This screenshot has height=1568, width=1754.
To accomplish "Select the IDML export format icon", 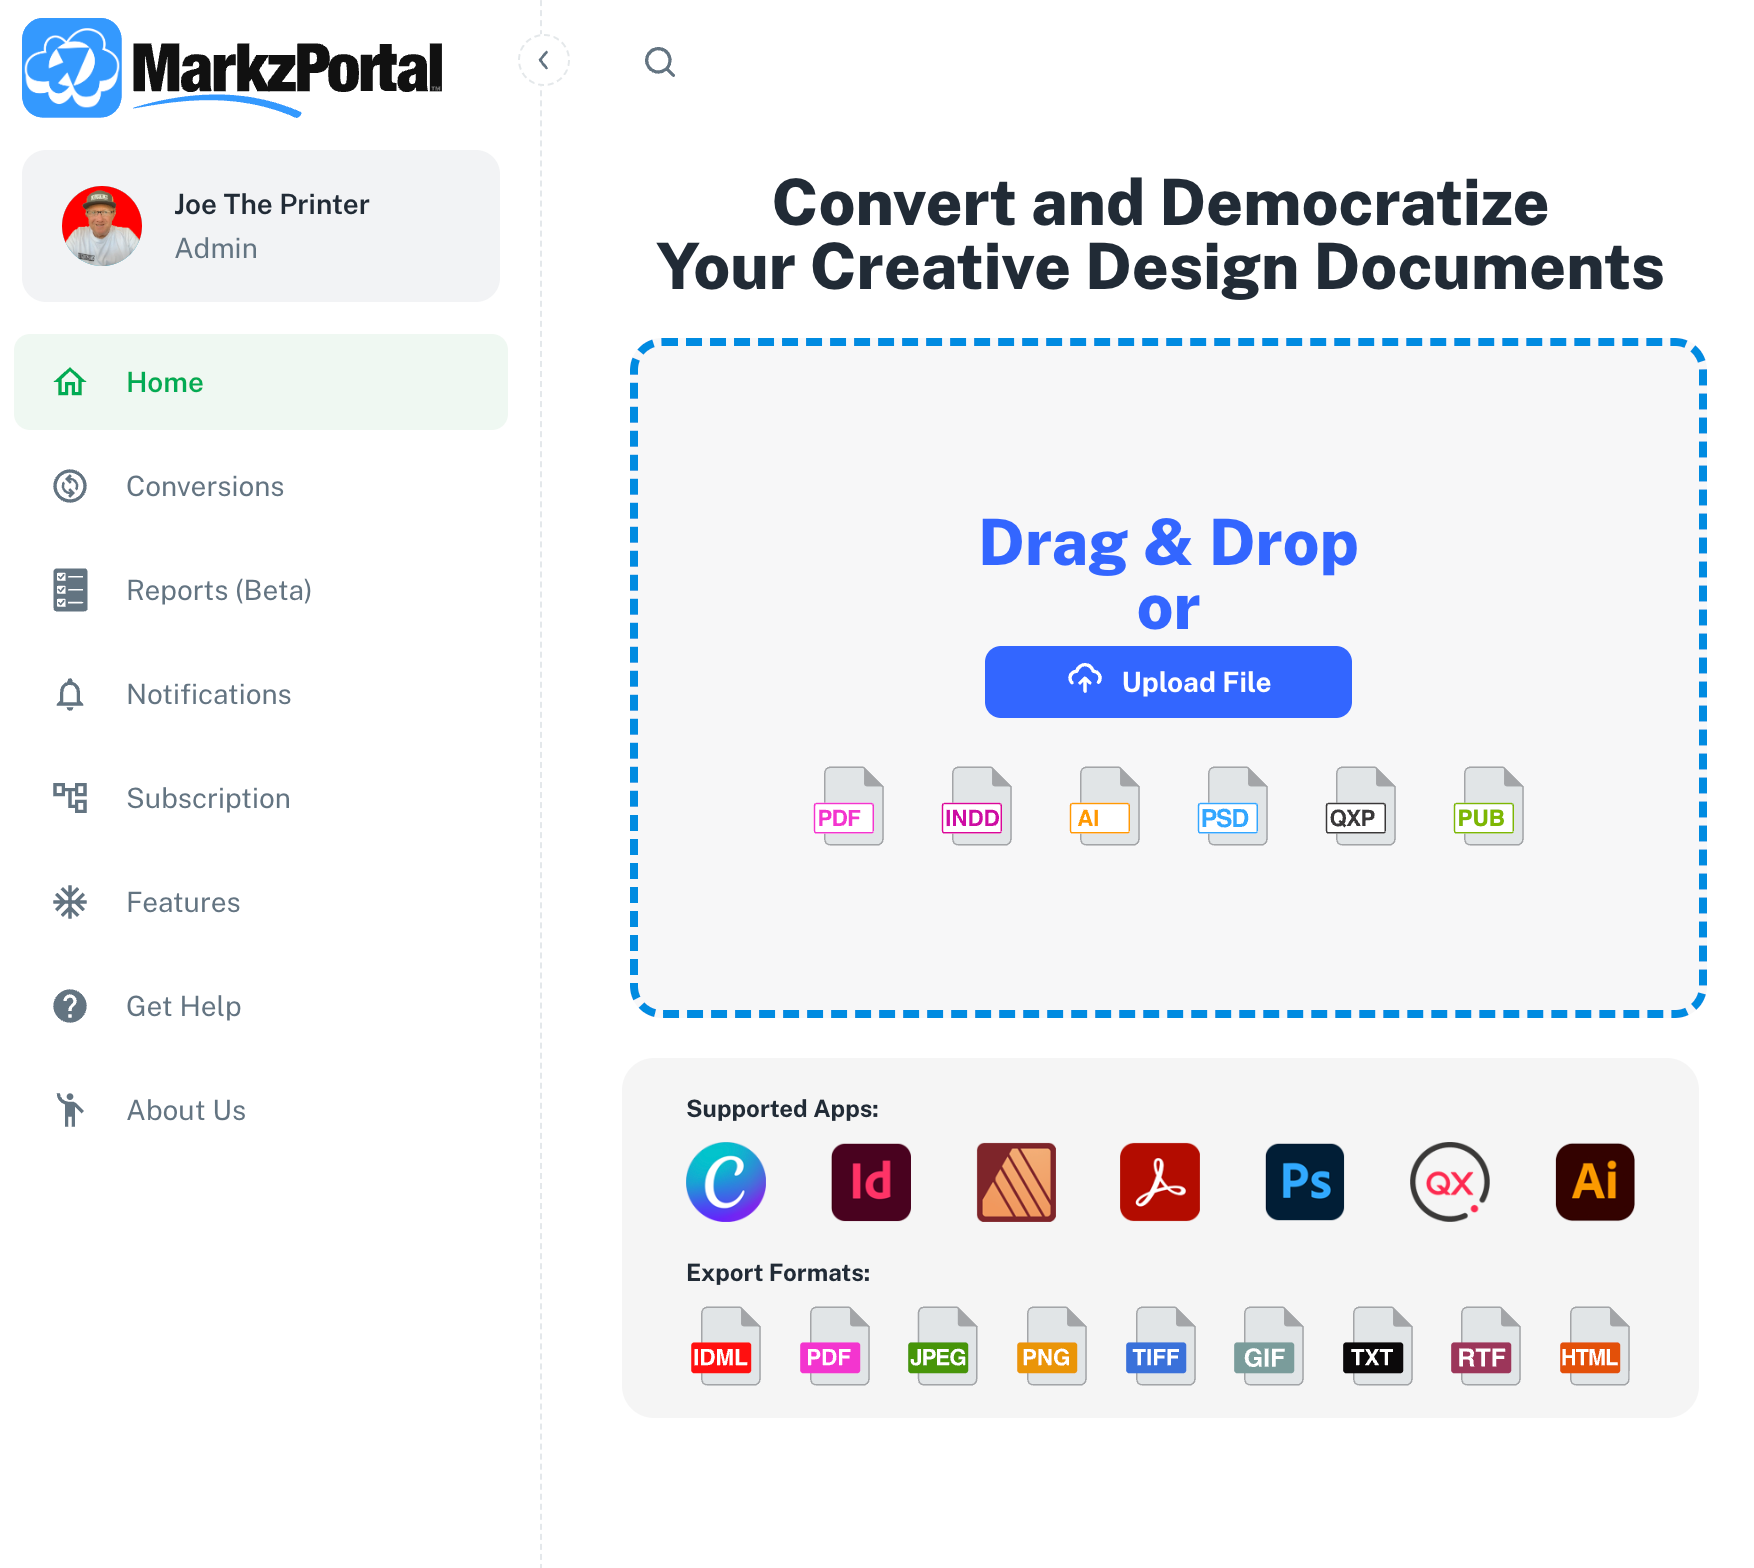I will click(x=725, y=1346).
